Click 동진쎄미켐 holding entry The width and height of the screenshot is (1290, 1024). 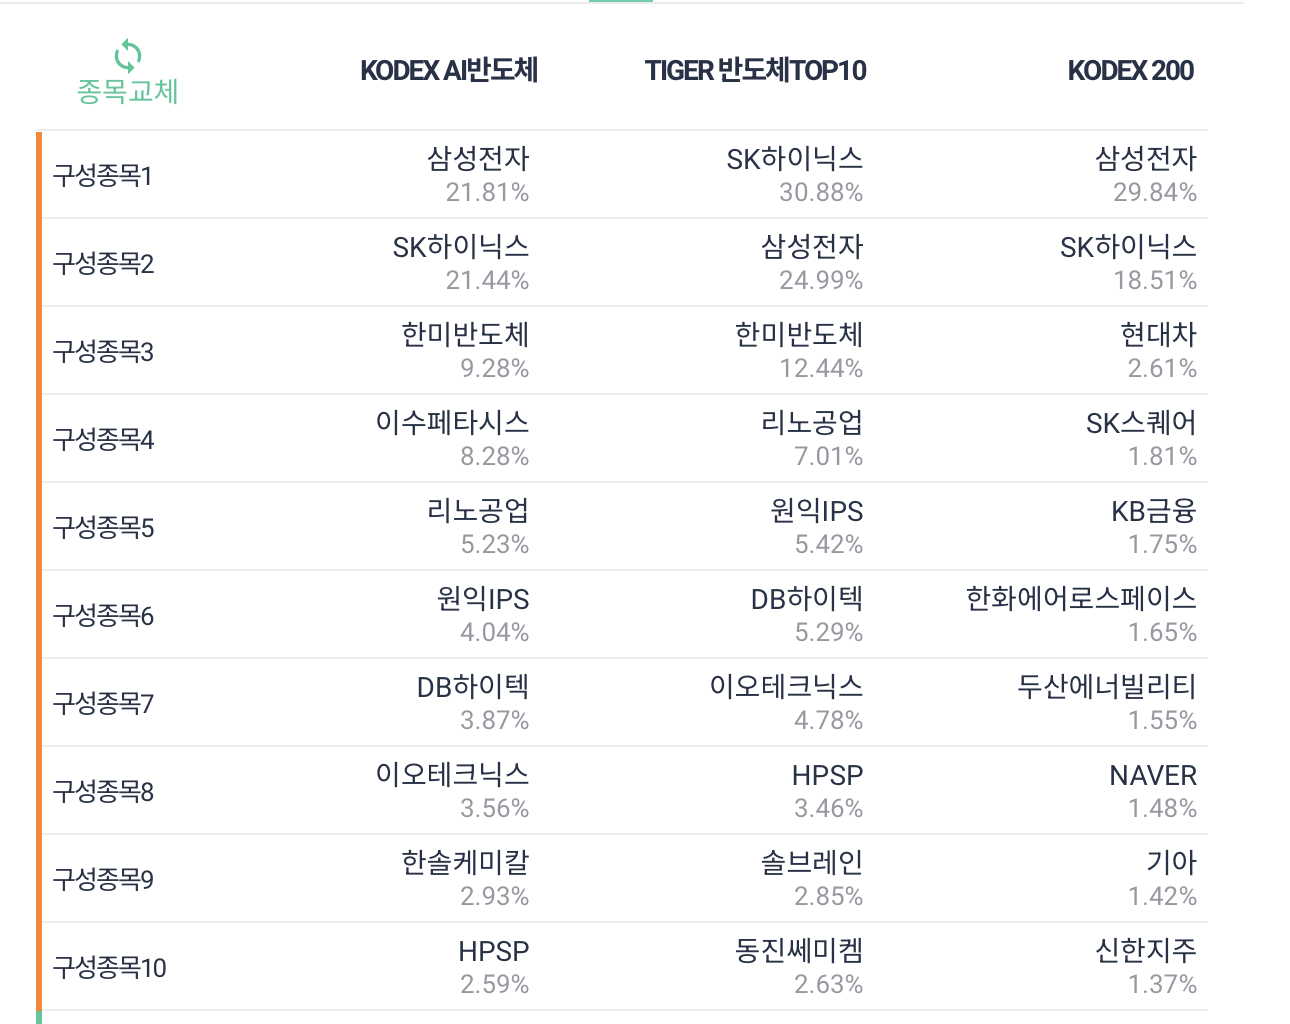pyautogui.click(x=798, y=951)
